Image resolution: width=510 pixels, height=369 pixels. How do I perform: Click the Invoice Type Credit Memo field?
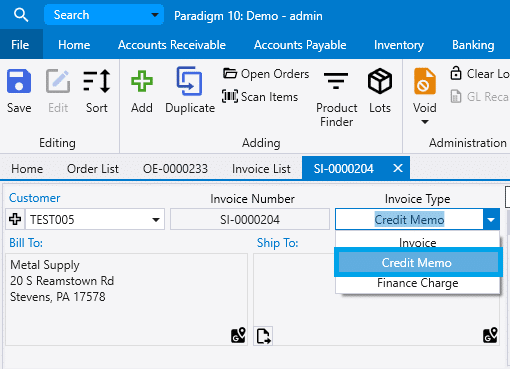pyautogui.click(x=409, y=219)
